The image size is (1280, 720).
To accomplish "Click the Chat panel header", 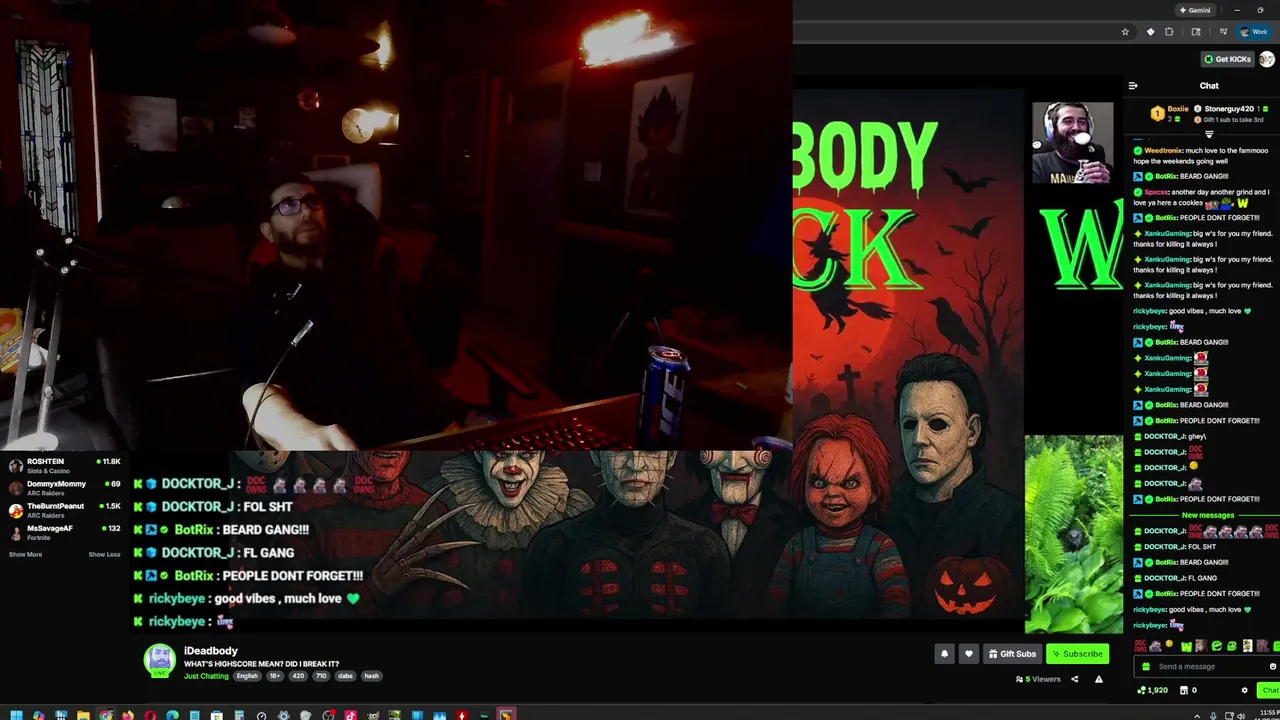I will pyautogui.click(x=1209, y=86).
